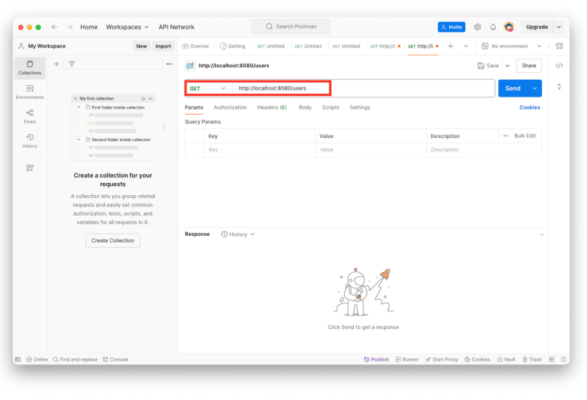The image size is (587, 400).
Task: Click the two-pane layout icon in status bar
Action: click(x=551, y=359)
